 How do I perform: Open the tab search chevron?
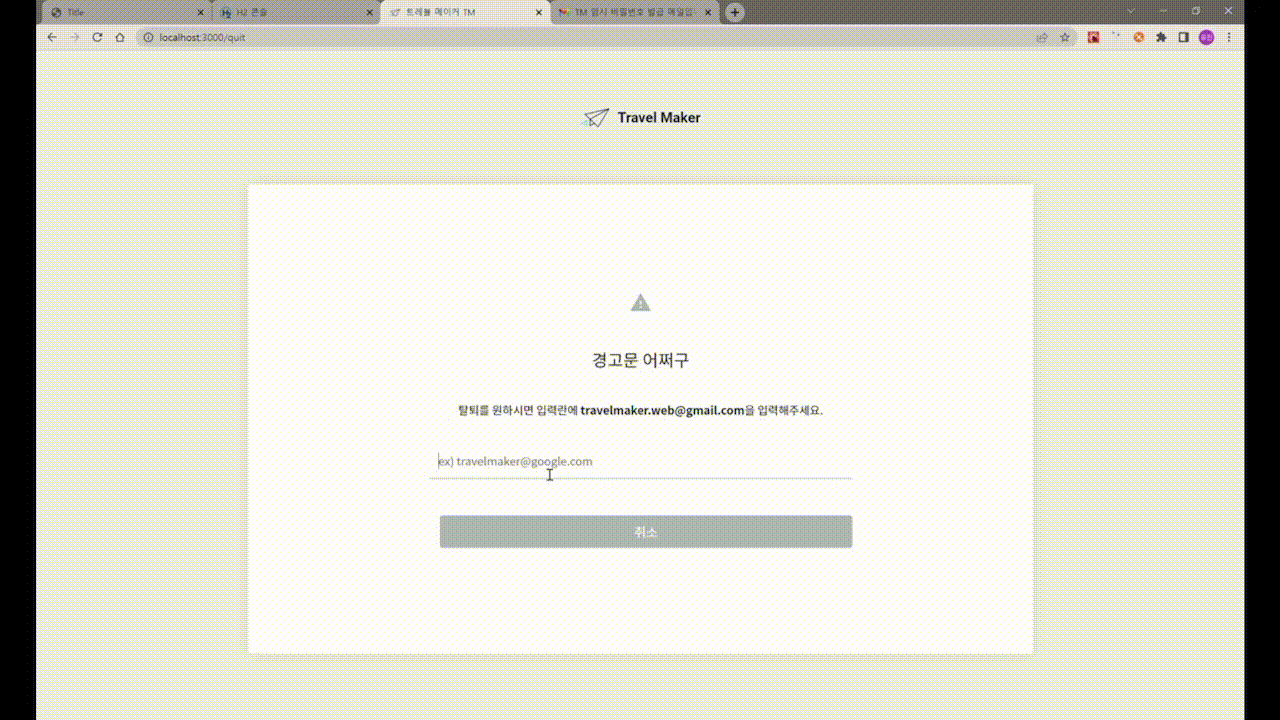[1131, 11]
